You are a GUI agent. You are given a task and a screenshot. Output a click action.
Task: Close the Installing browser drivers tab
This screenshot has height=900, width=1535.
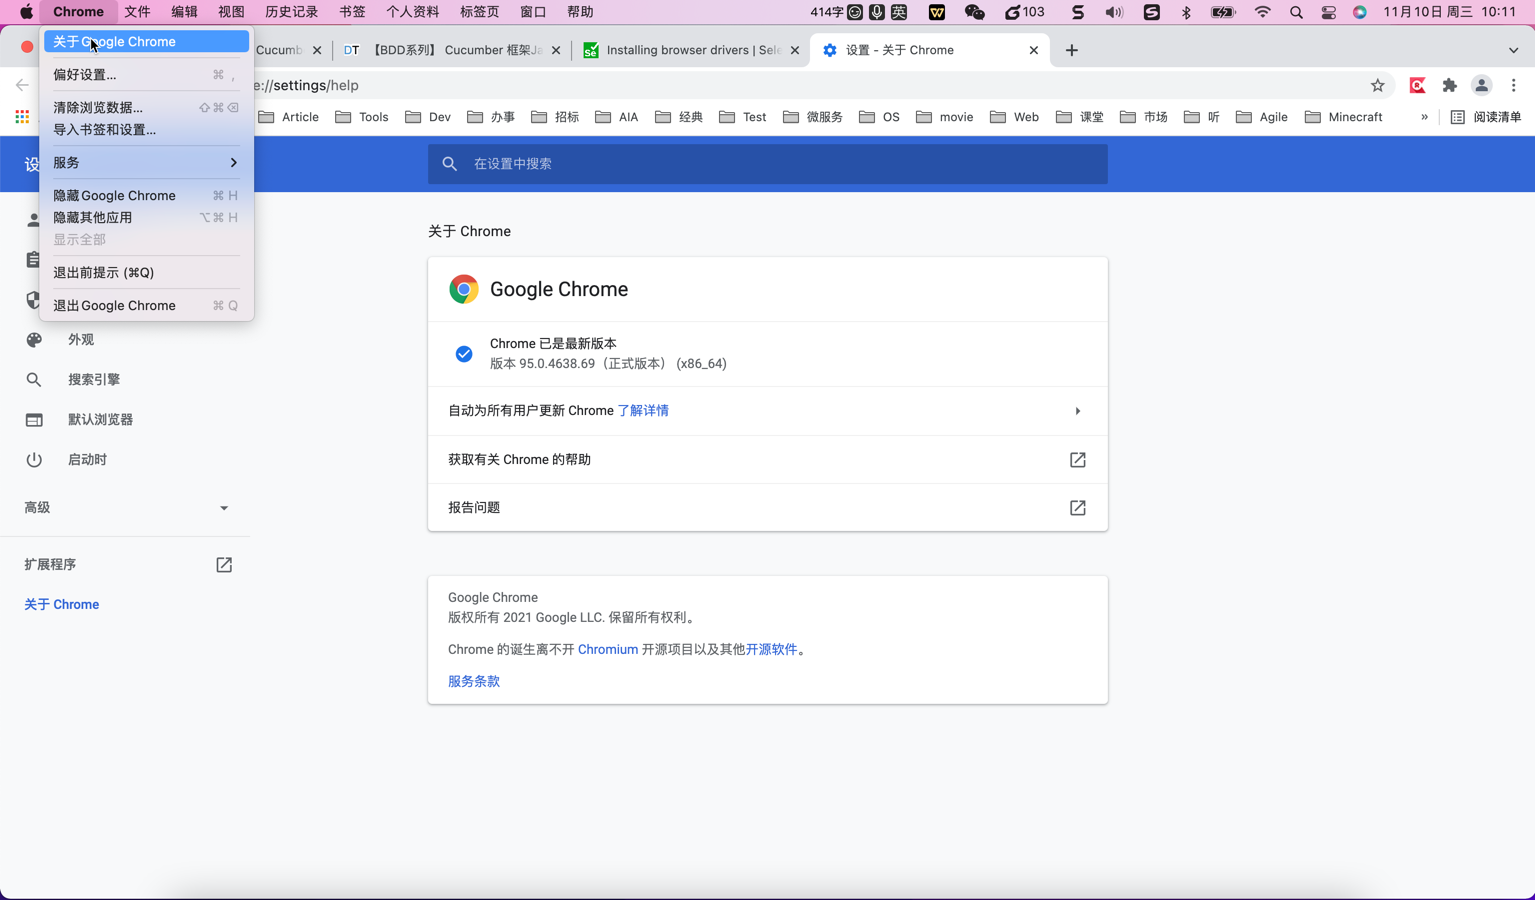795,50
